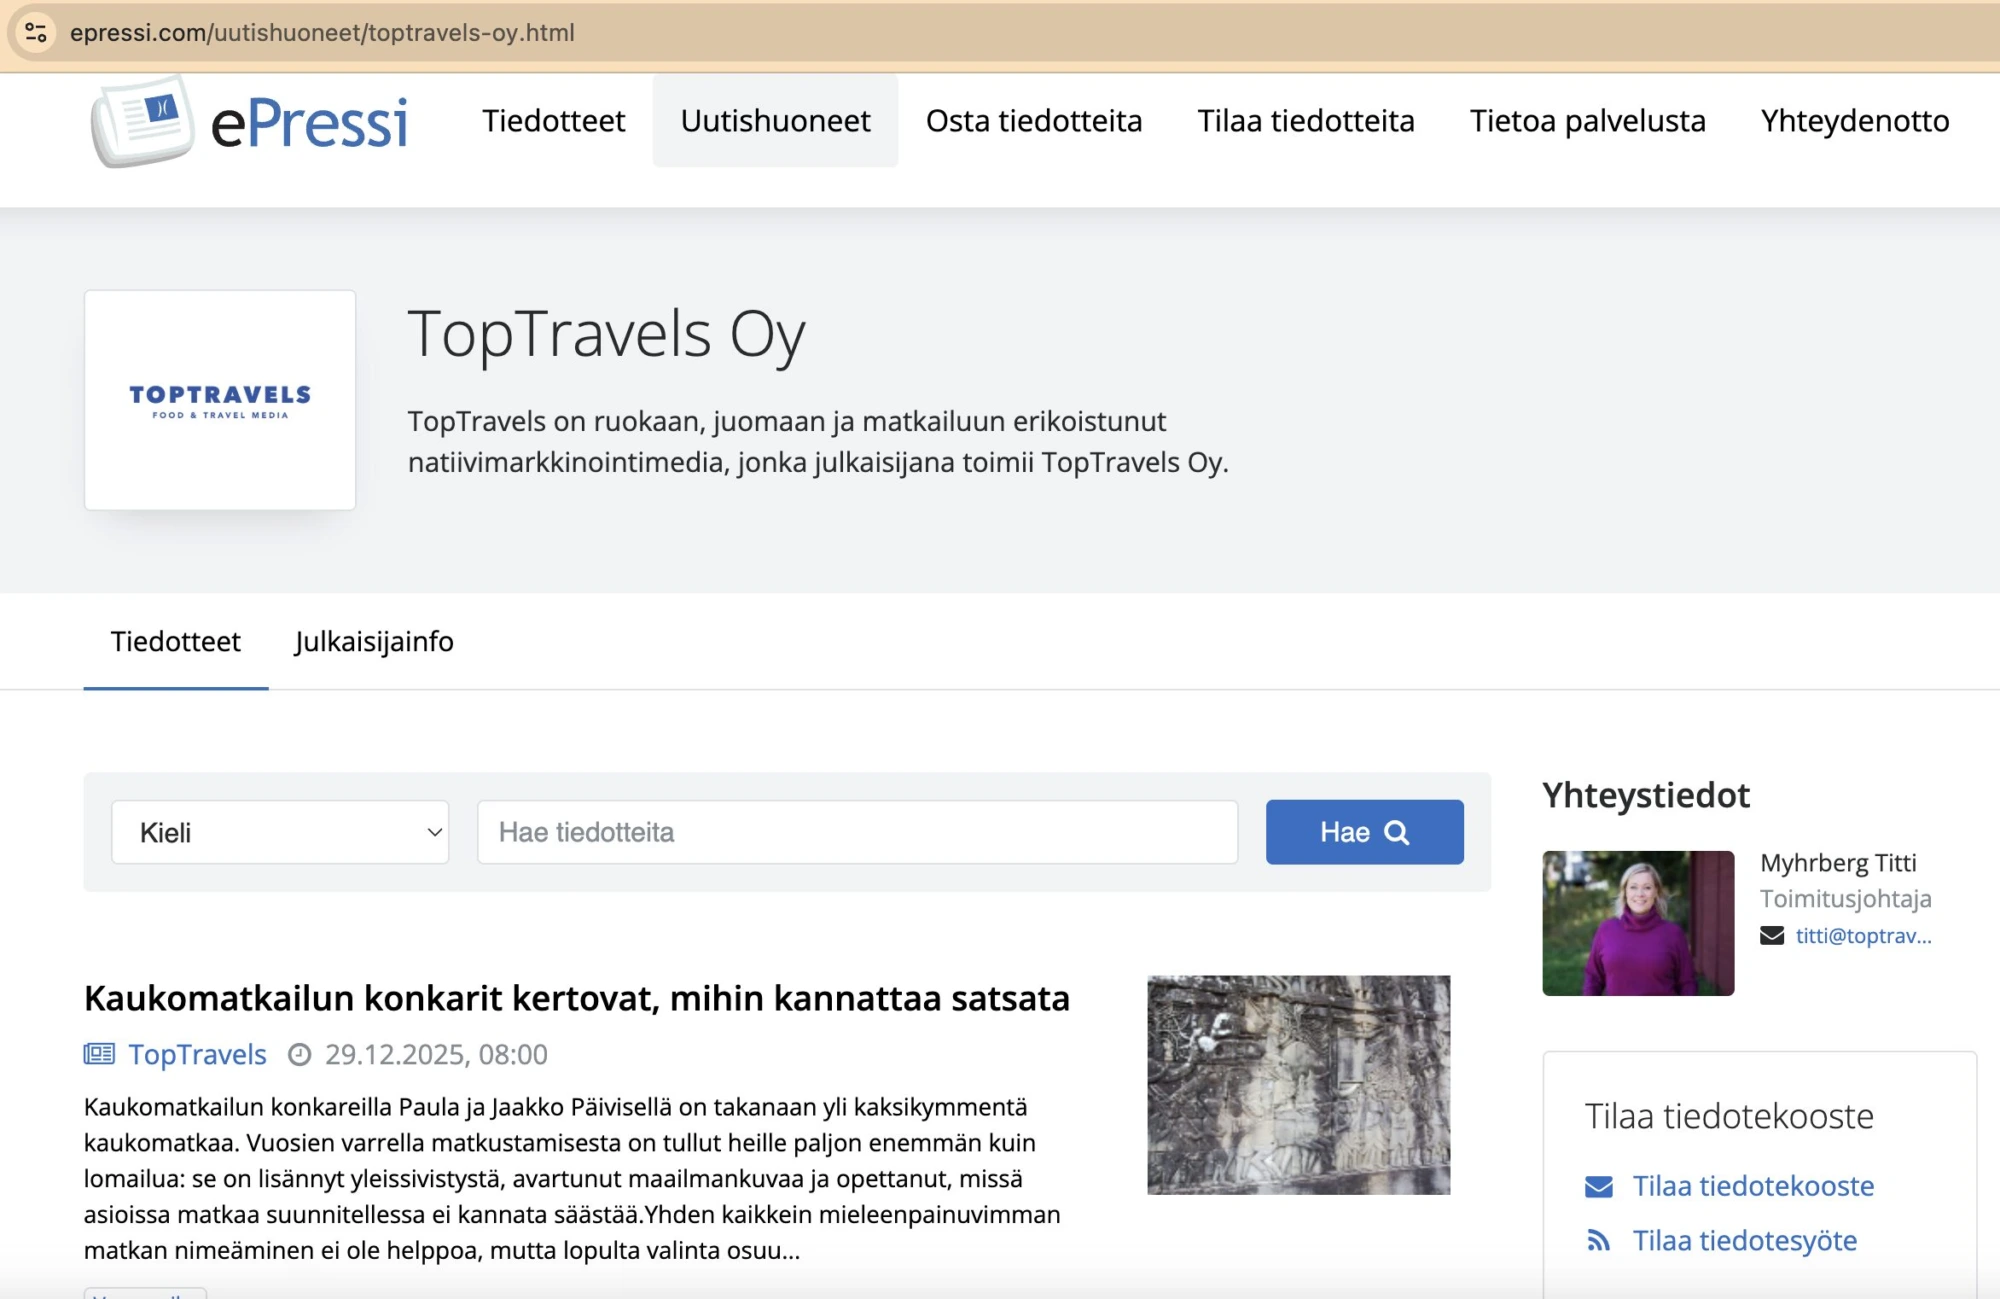2000x1299 pixels.
Task: Click the titti@toptrav email link
Action: pos(1862,936)
